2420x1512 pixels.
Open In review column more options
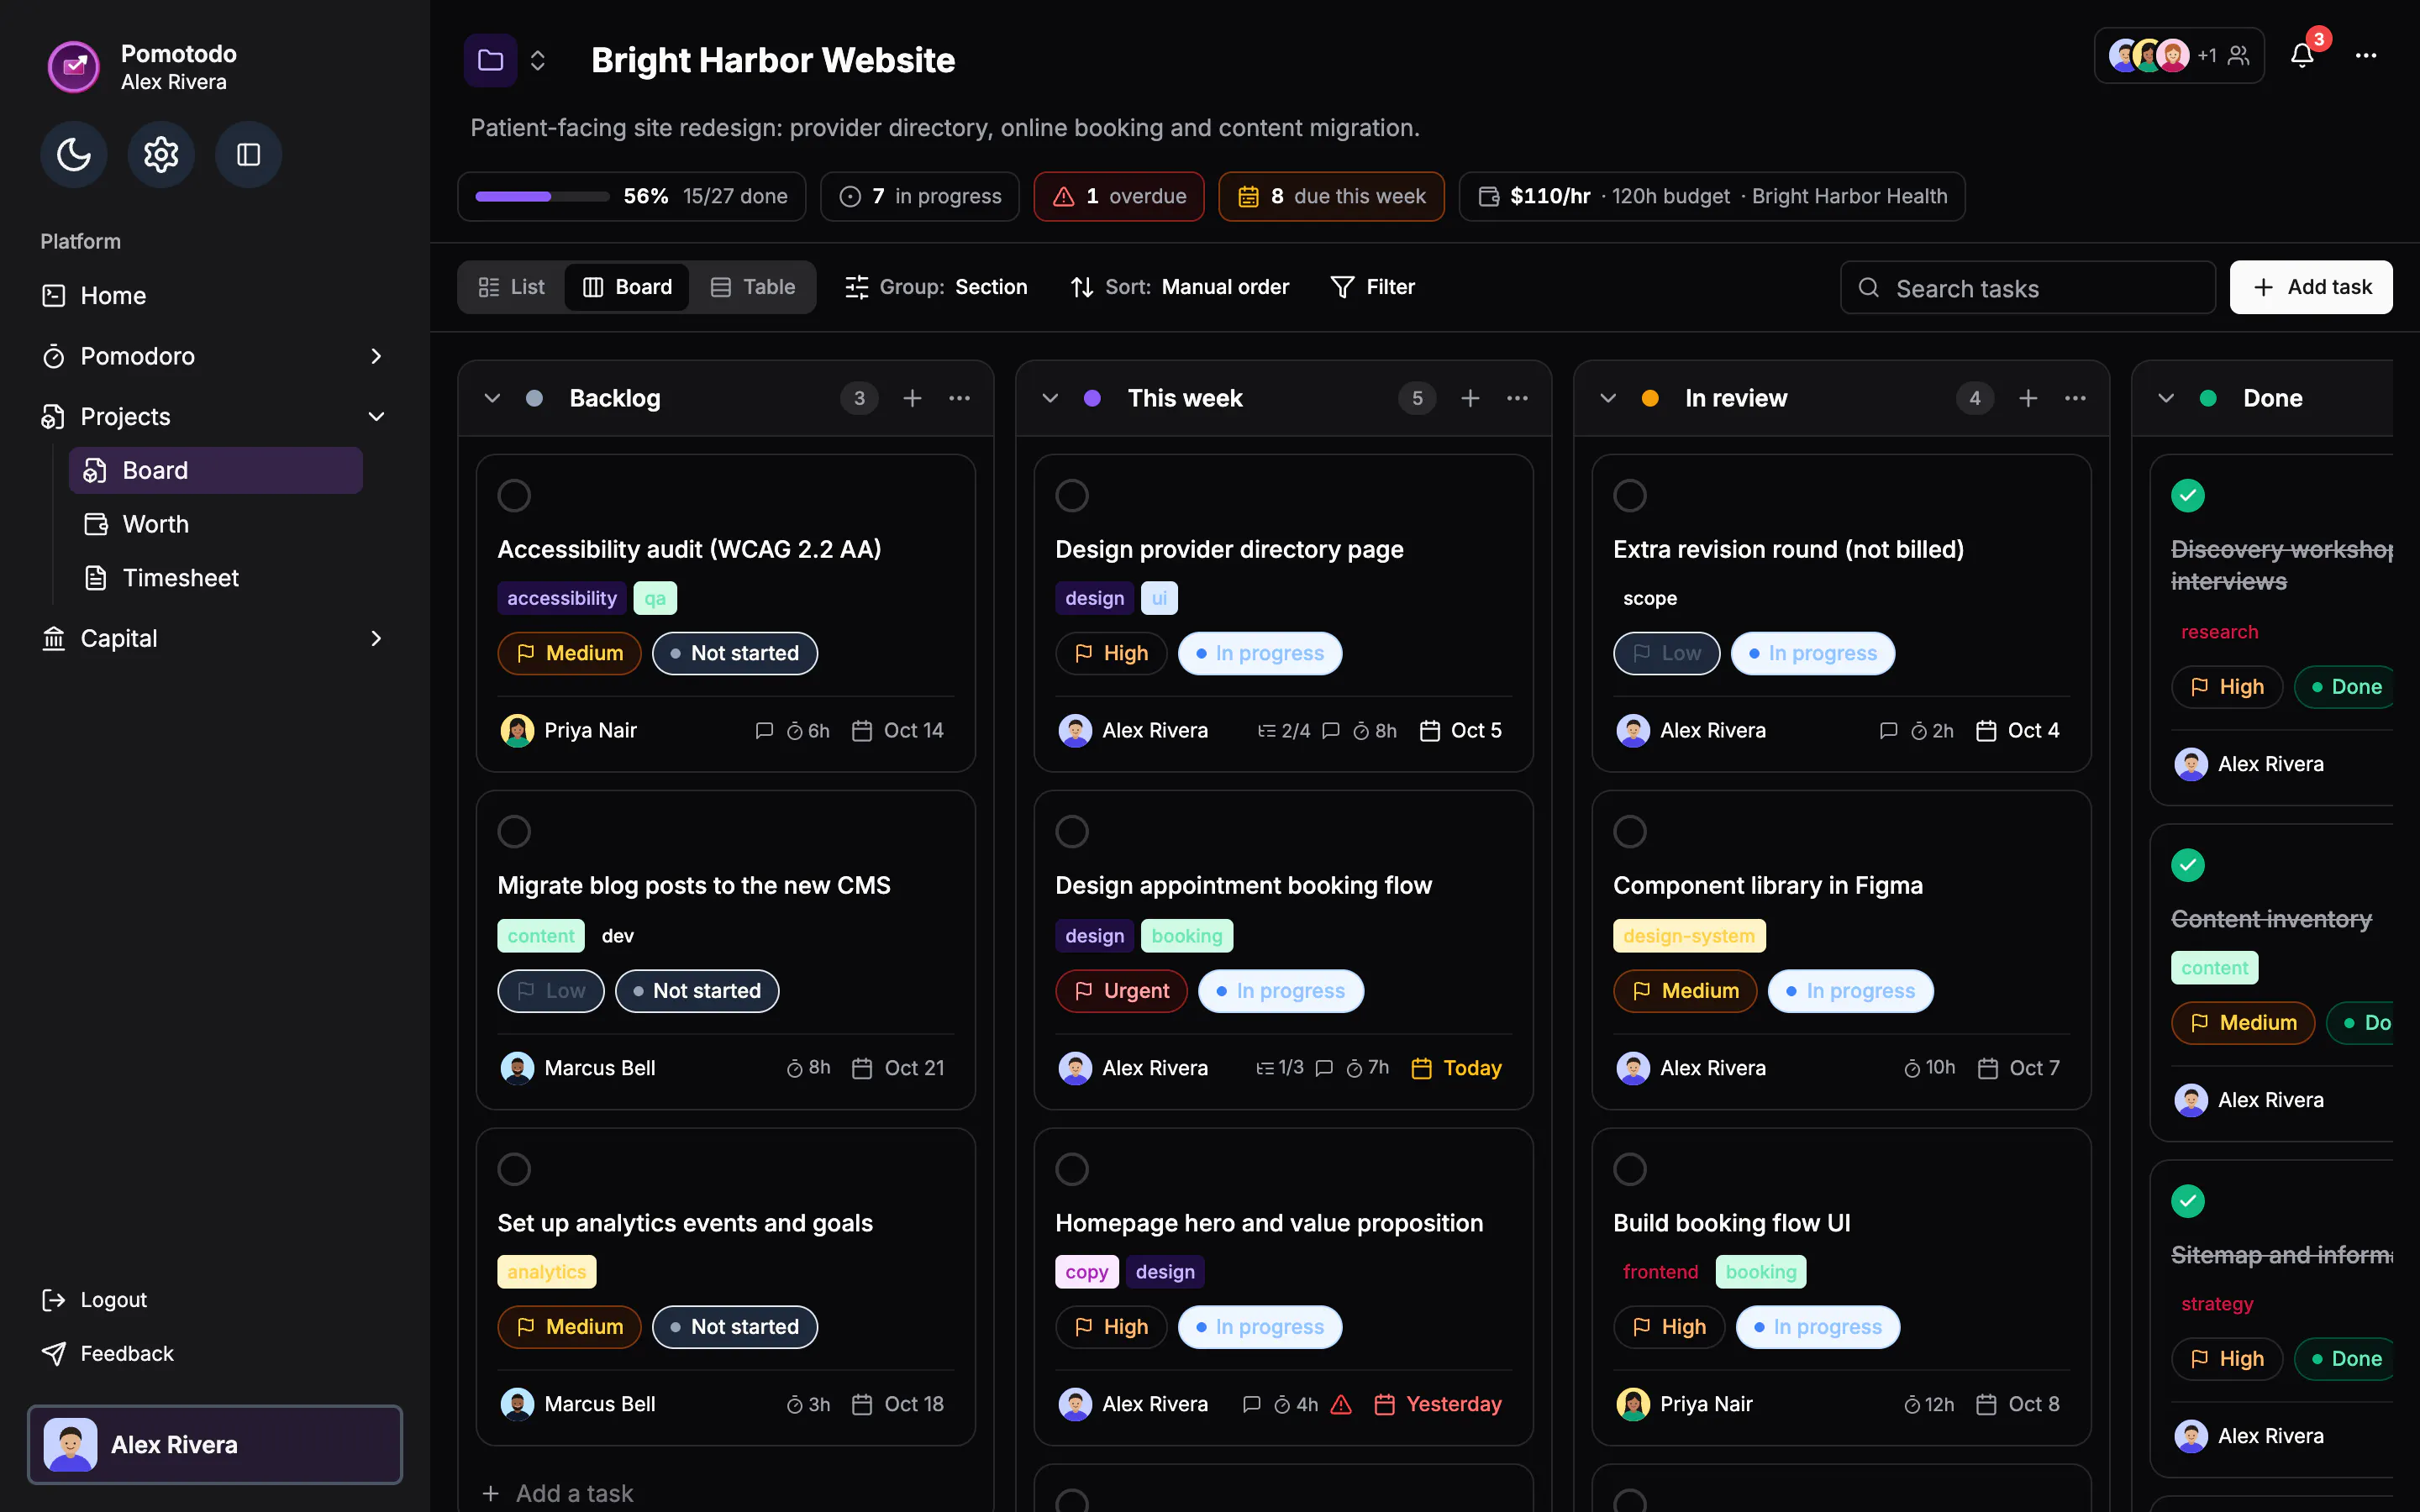pos(2075,398)
